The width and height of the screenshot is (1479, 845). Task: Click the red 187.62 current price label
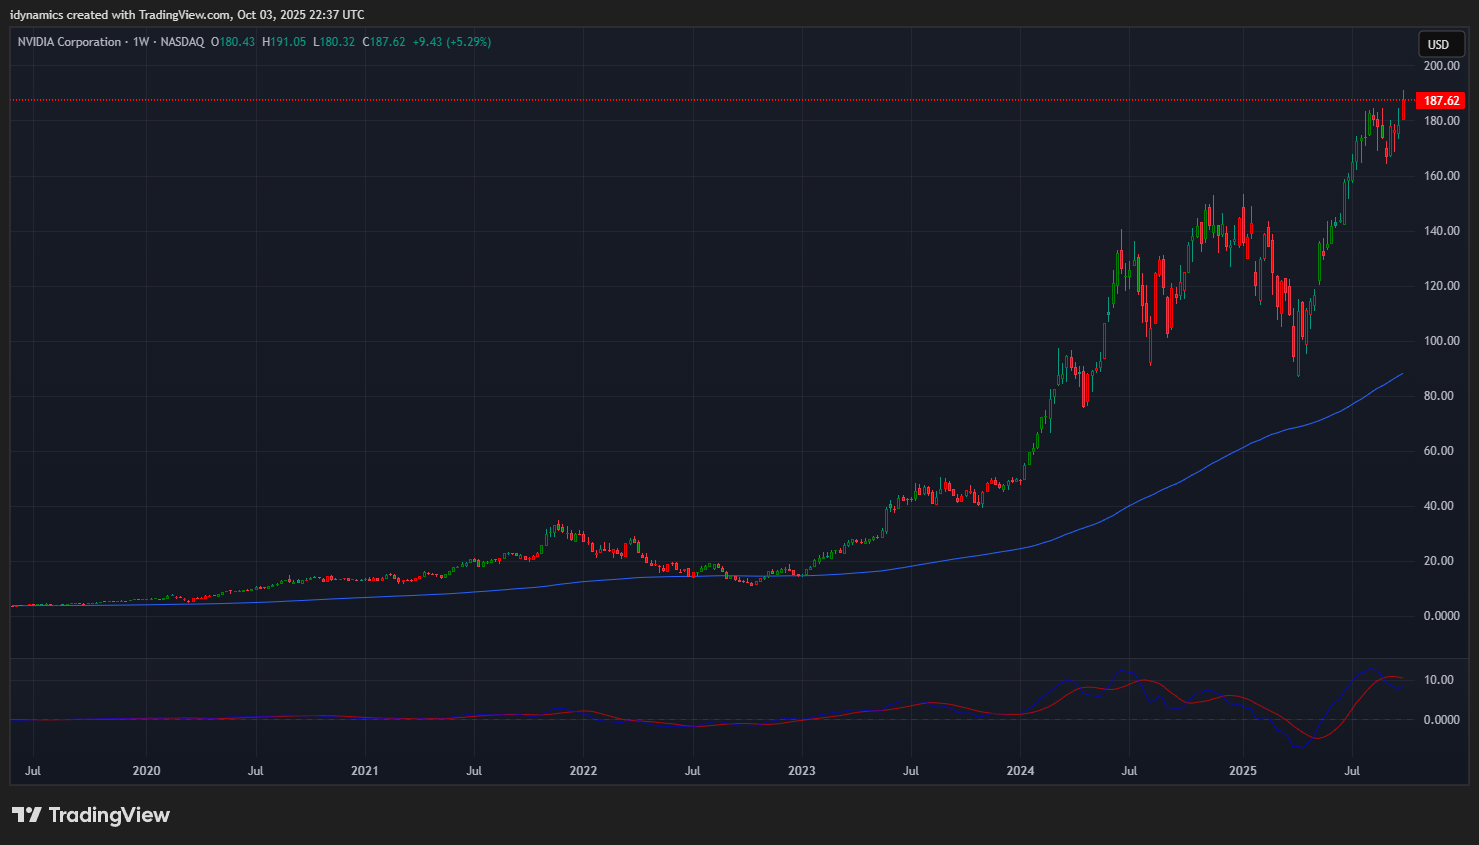tap(1441, 101)
